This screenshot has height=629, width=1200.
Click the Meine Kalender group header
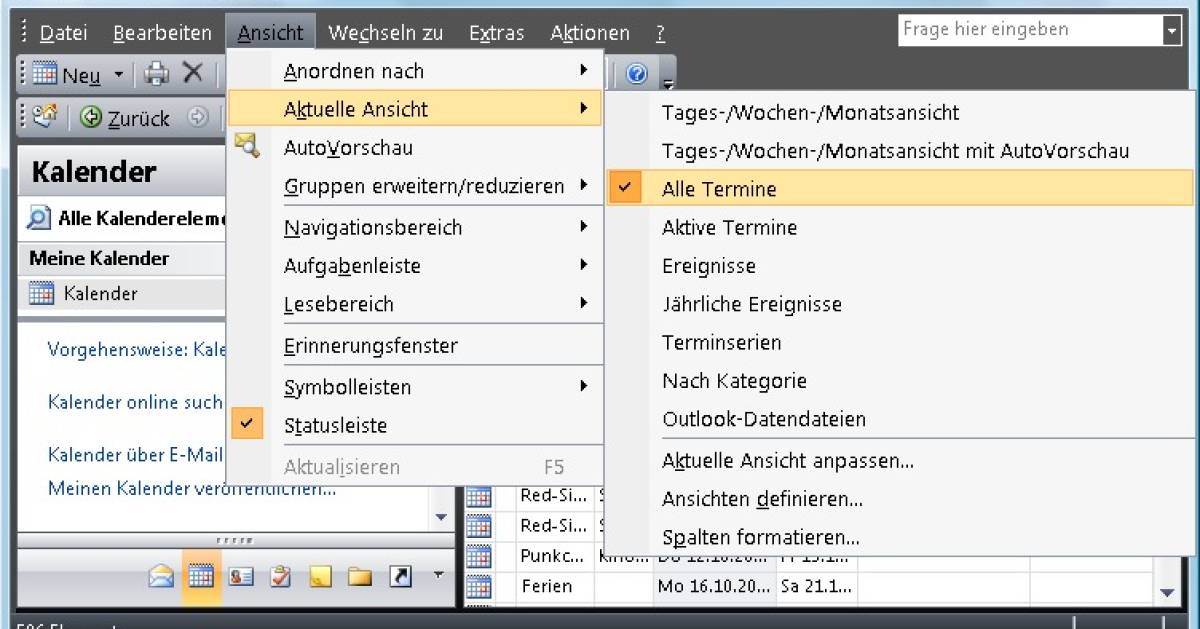coord(122,258)
